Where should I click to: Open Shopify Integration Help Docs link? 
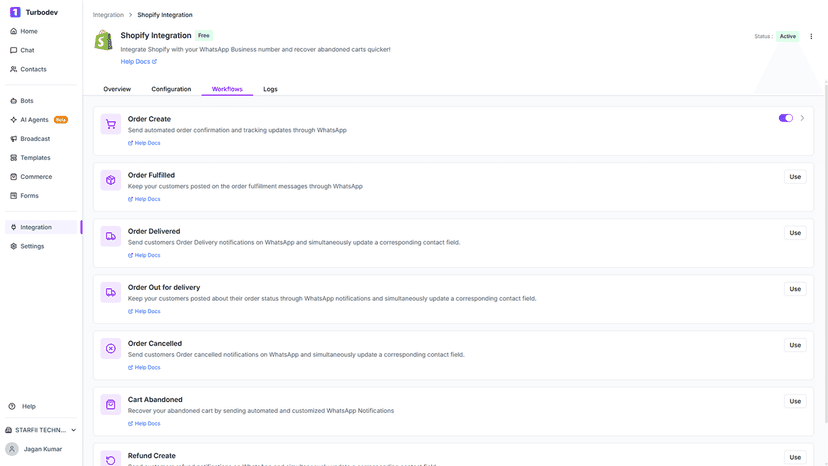(138, 62)
